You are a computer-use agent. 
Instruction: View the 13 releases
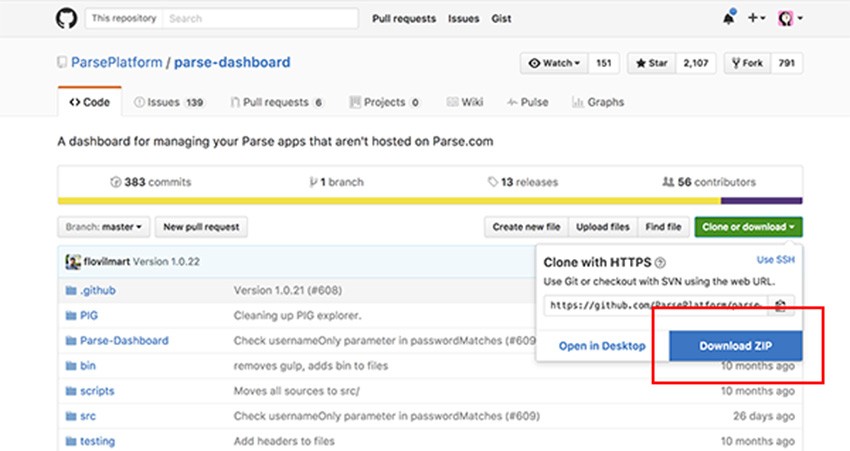tap(523, 182)
